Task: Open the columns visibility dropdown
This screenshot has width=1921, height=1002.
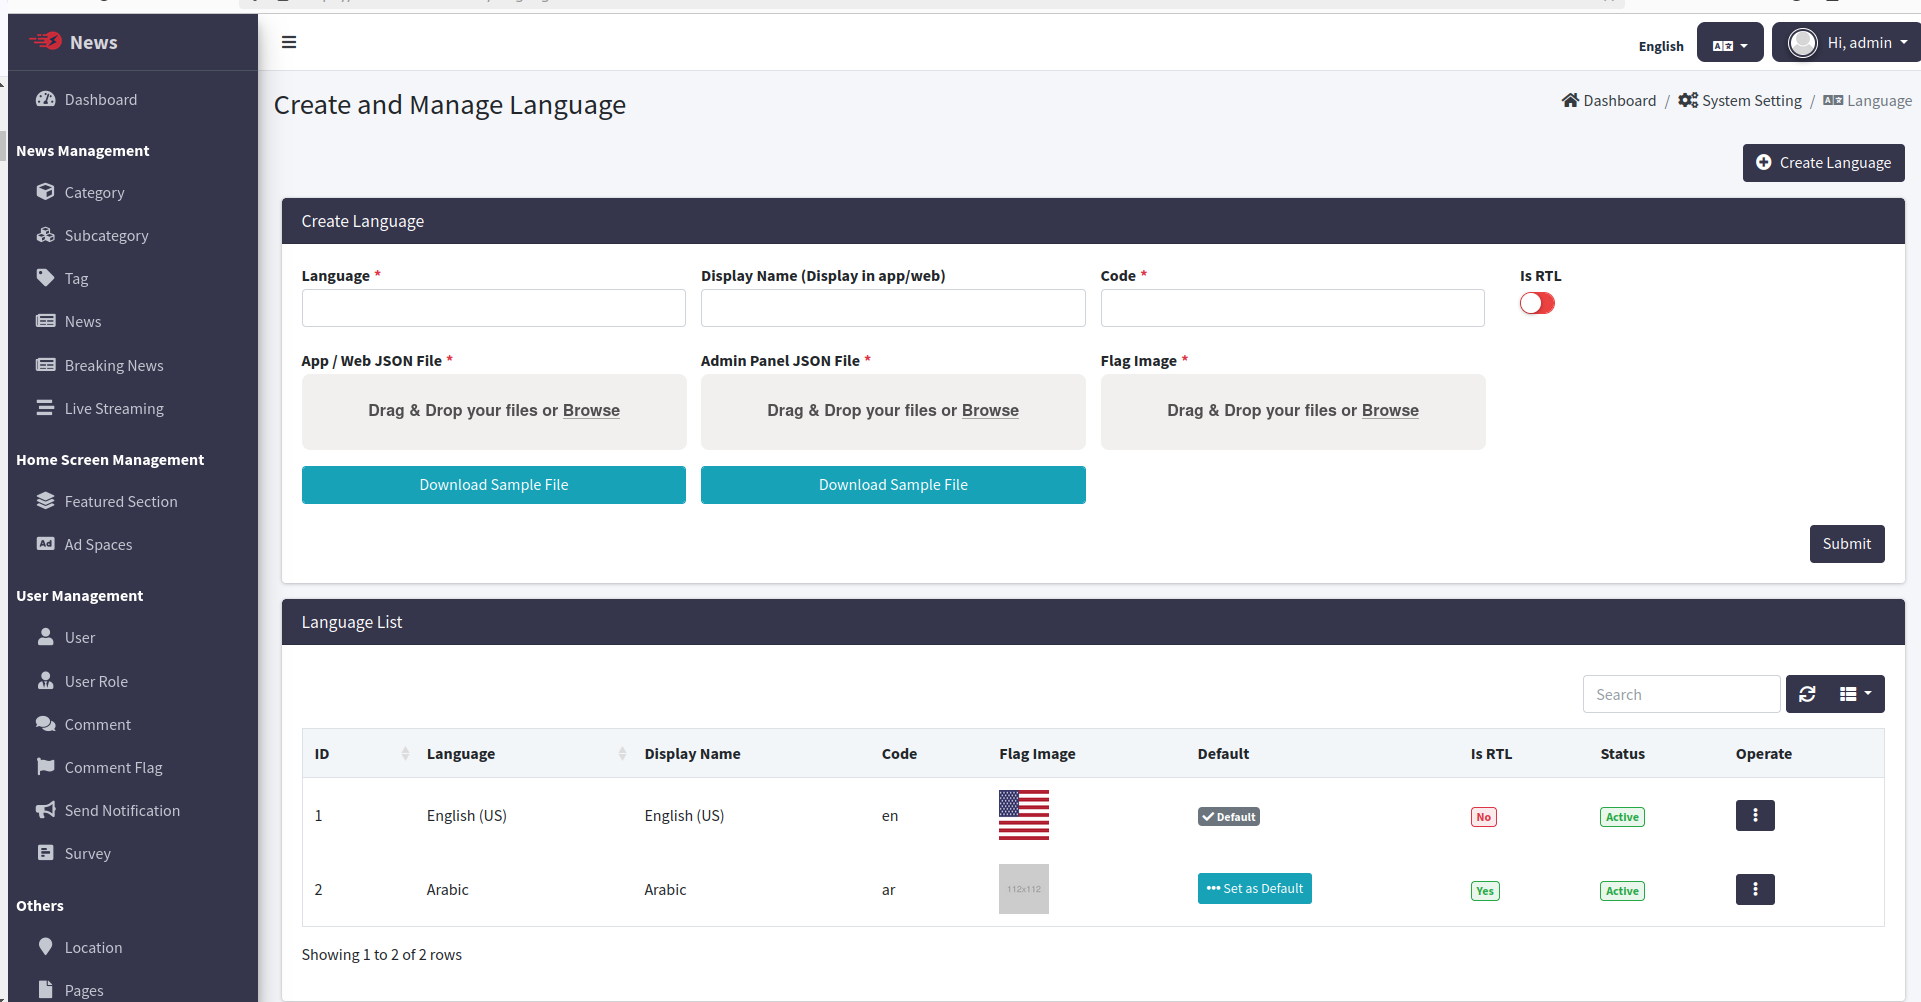Action: [1855, 694]
